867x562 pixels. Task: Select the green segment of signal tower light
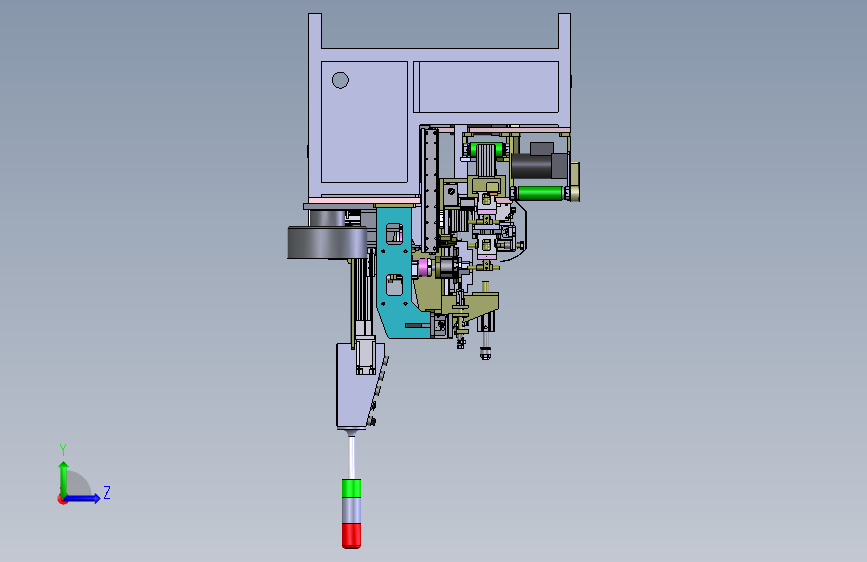click(351, 488)
